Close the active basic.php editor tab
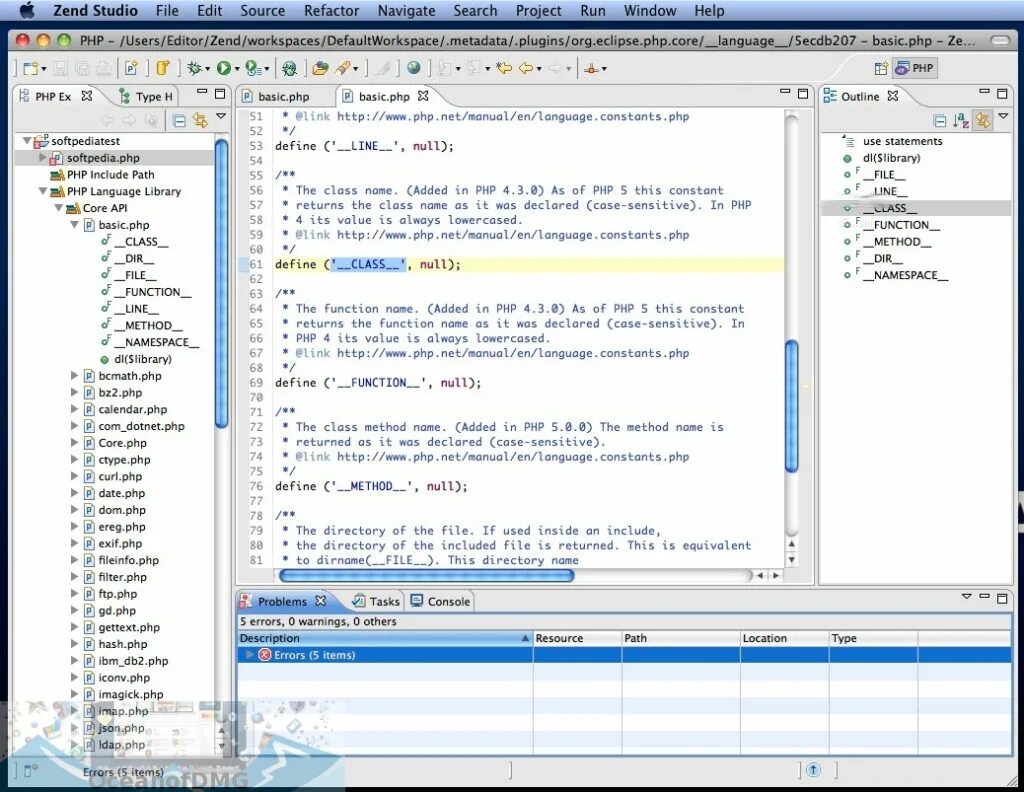This screenshot has width=1024, height=792. 423,96
